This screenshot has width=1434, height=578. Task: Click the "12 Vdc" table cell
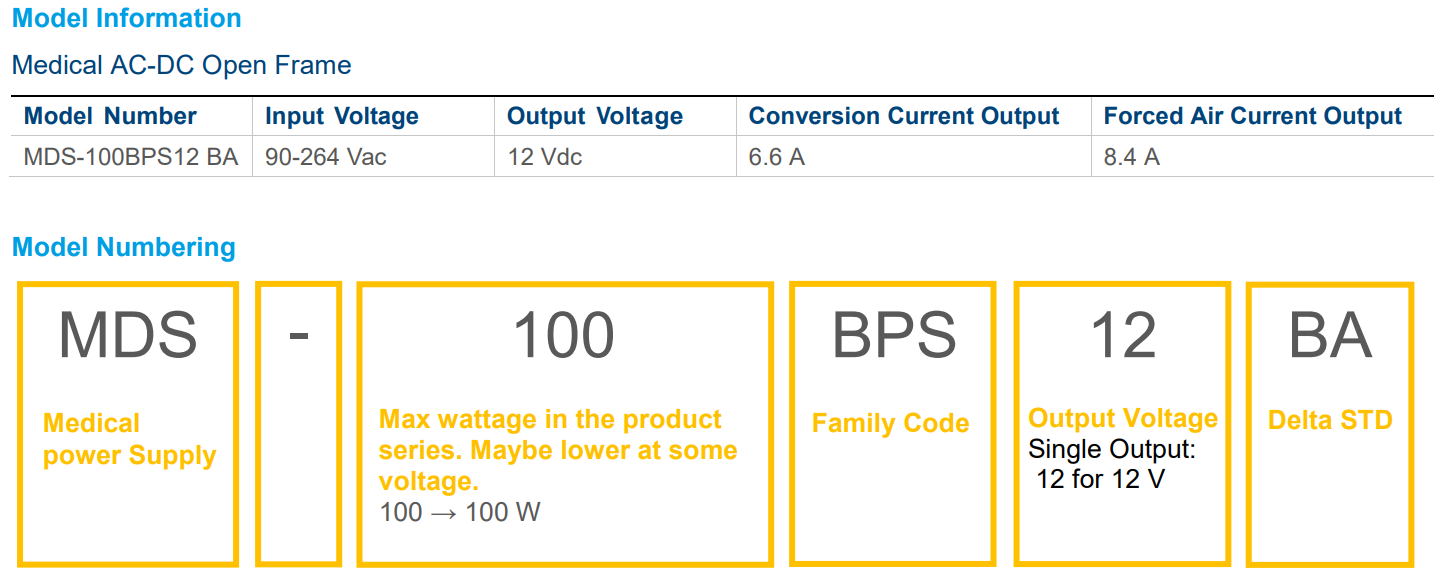(x=544, y=157)
